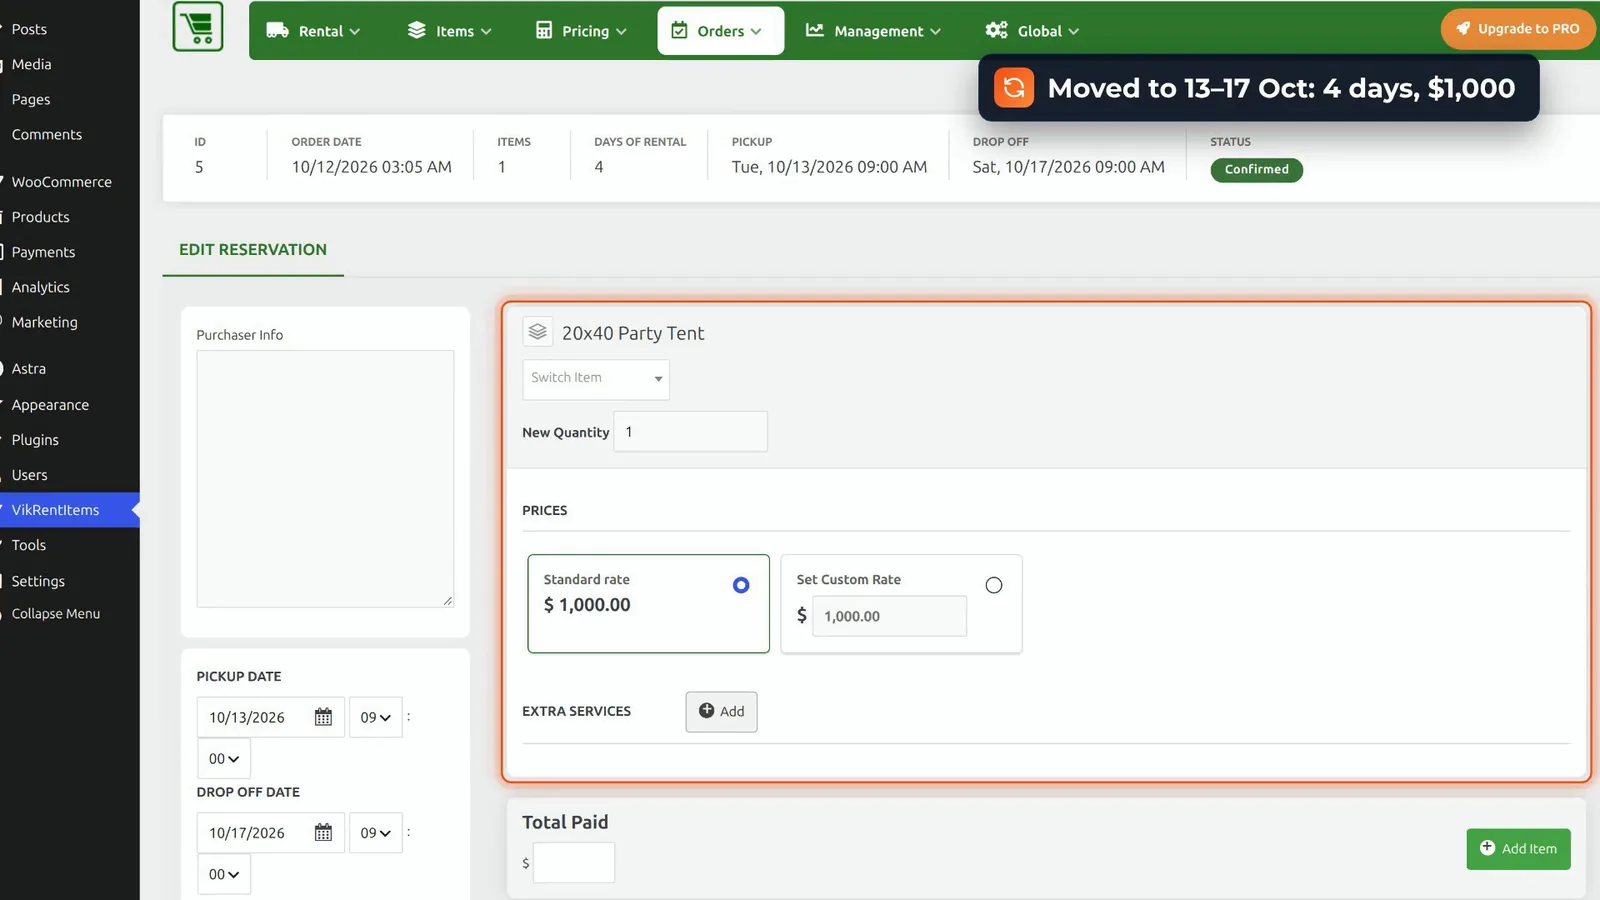Select the Set Custom Rate radio button
Screen dimensions: 1600x900
tap(994, 585)
